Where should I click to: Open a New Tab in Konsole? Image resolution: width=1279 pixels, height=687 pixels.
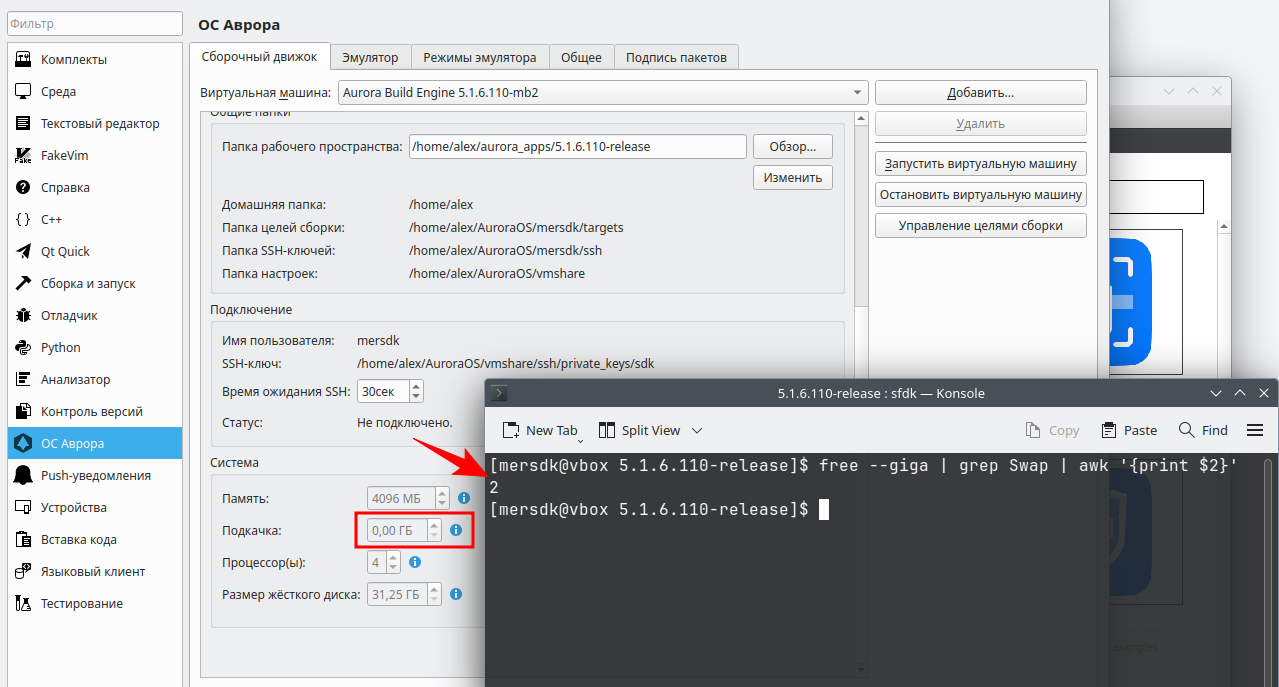(540, 430)
